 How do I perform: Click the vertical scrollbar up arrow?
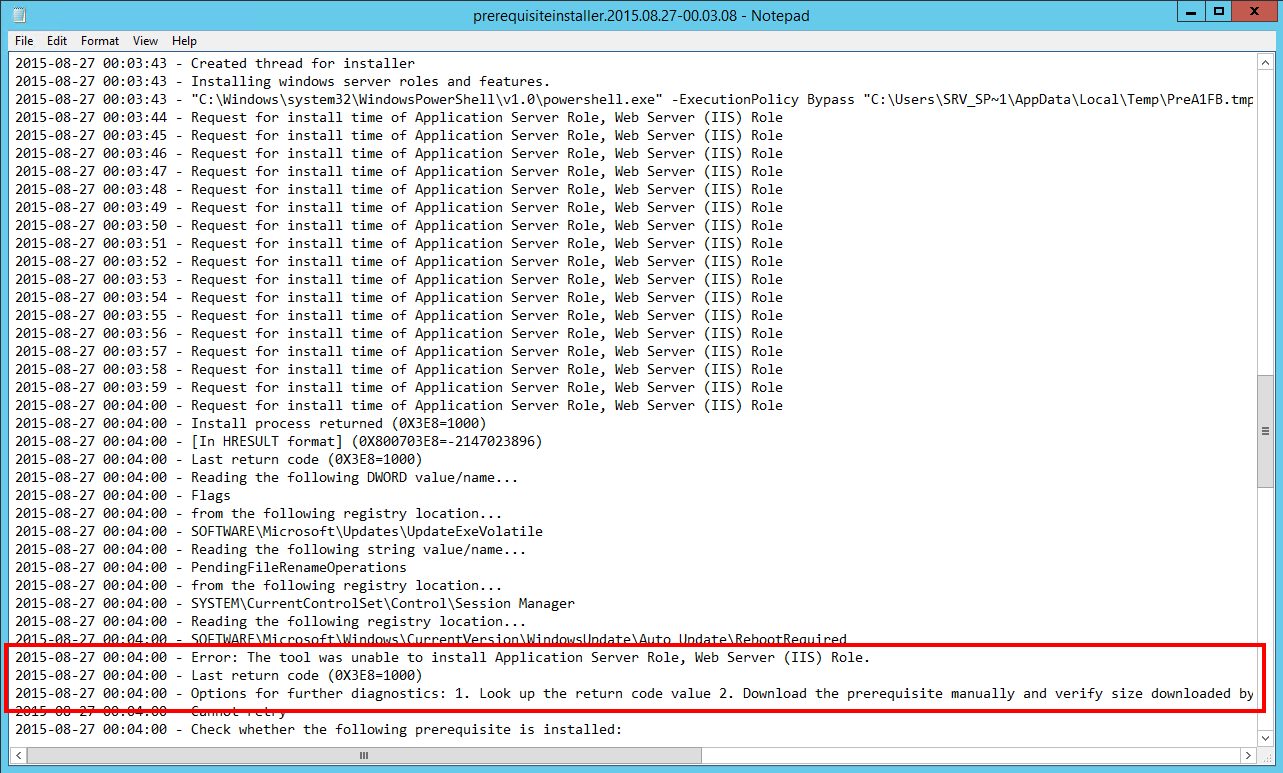tap(1265, 63)
